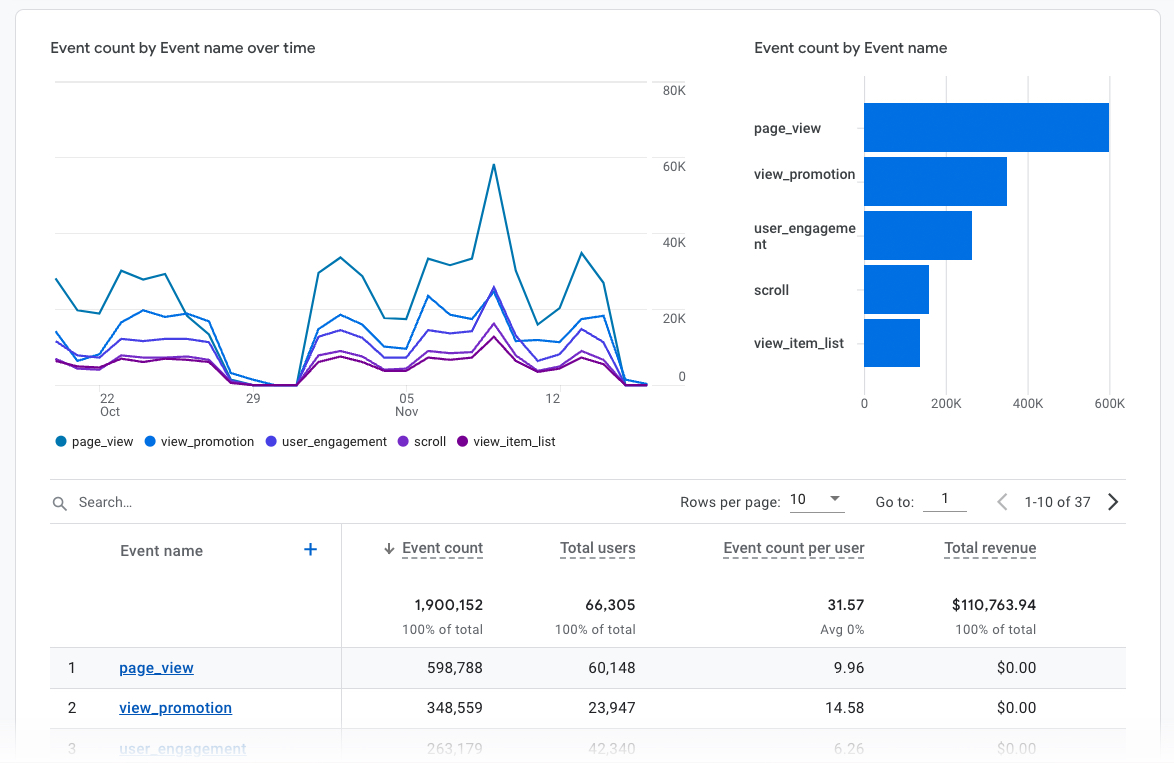Click the sort arrow beside Event count
Screen dimensions: 1174x763
pos(390,548)
